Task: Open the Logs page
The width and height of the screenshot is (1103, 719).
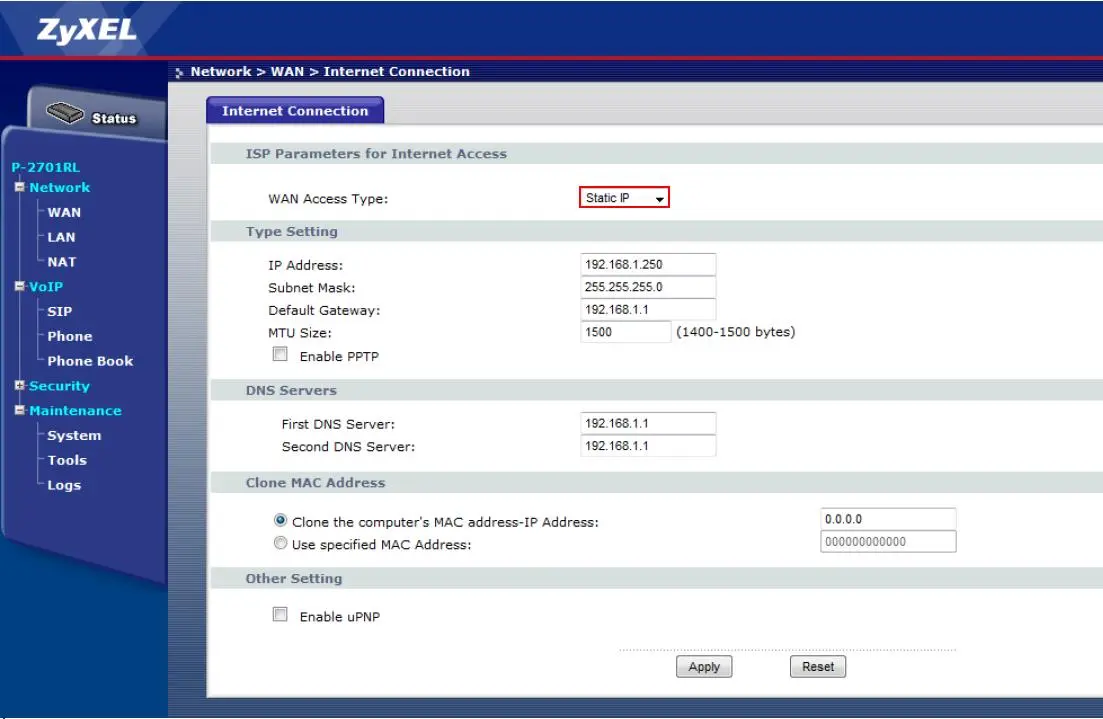Action: [x=64, y=485]
